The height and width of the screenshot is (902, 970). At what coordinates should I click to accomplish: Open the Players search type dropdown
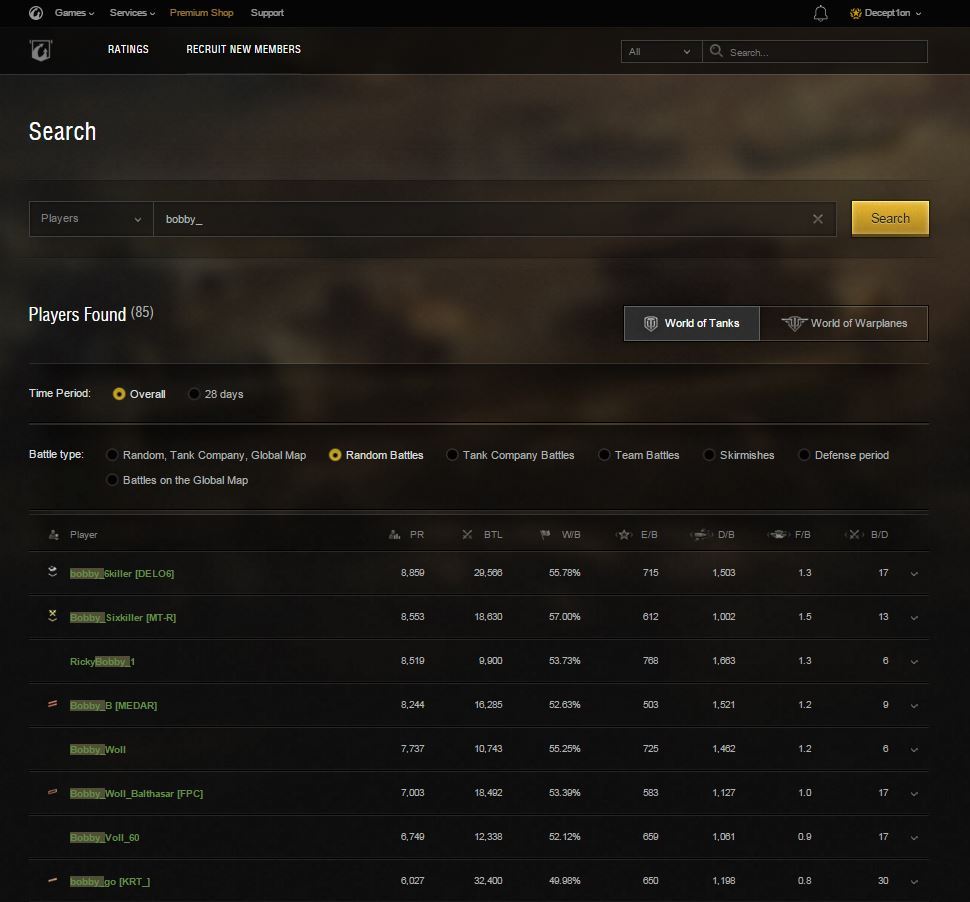(x=90, y=219)
